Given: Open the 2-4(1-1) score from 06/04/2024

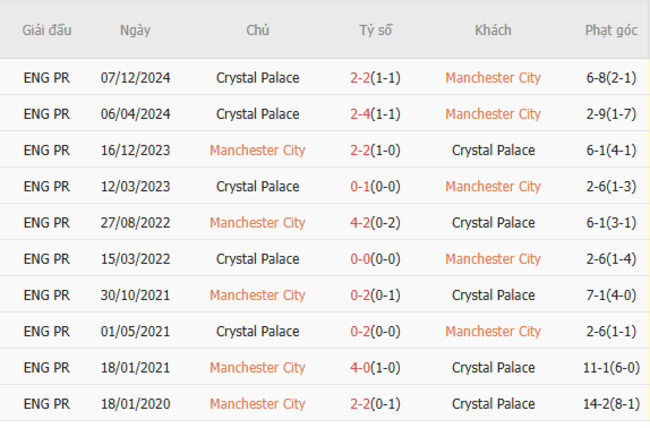Looking at the screenshot, I should (x=376, y=114).
